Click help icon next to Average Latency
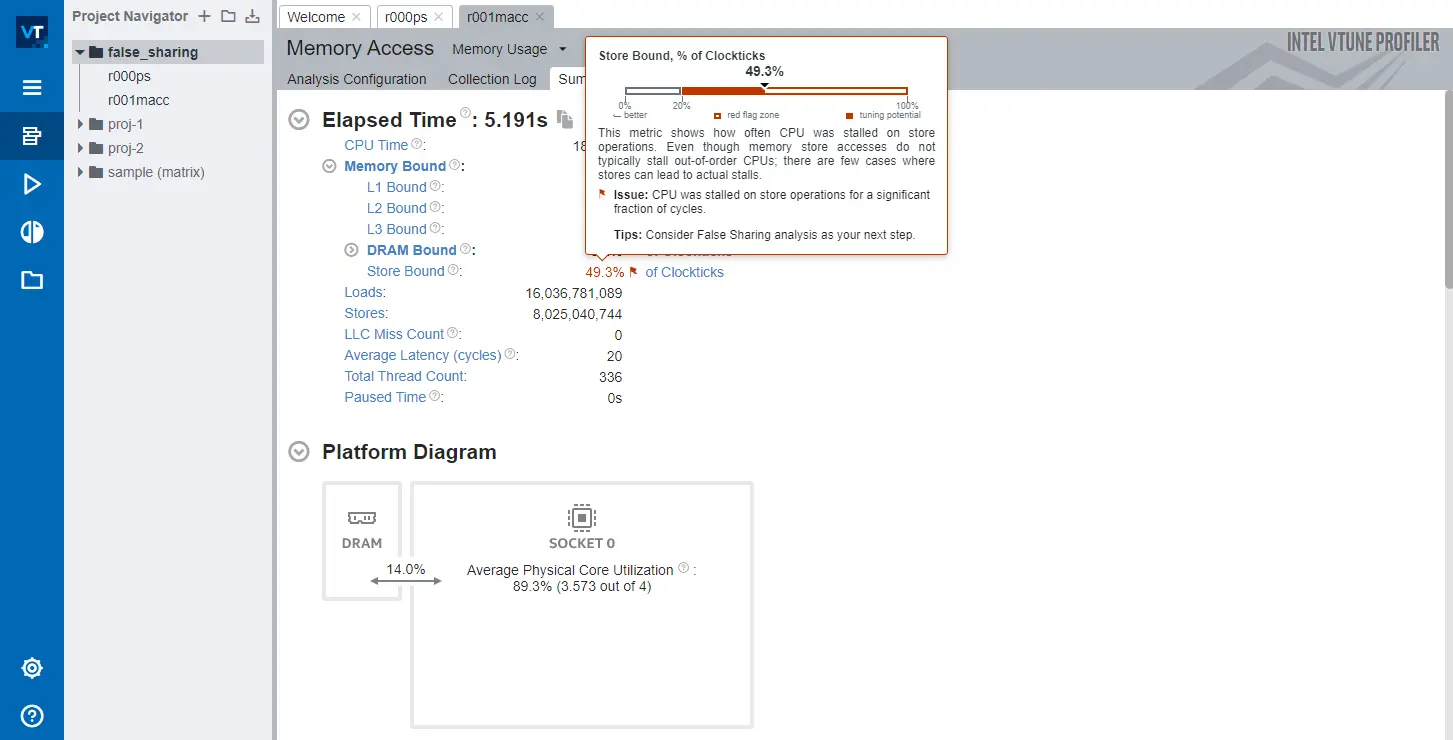The width and height of the screenshot is (1453, 740). (x=510, y=354)
